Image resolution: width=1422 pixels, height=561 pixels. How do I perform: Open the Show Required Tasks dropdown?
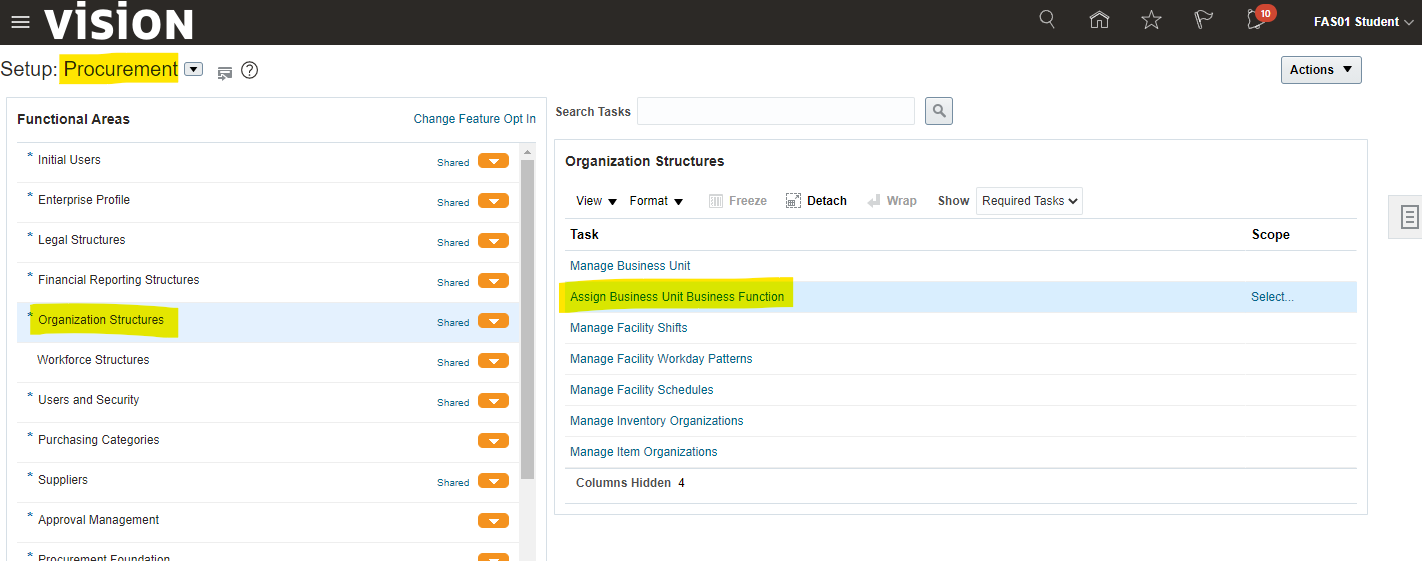(1029, 201)
